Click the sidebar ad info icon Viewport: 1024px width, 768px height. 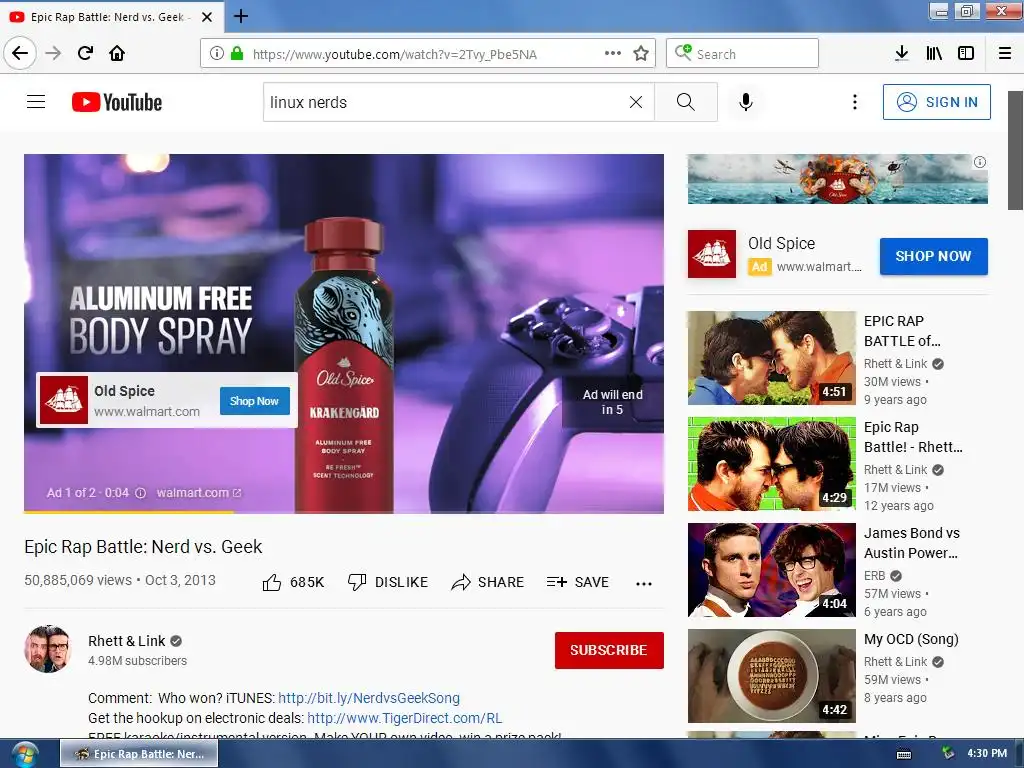coord(980,162)
